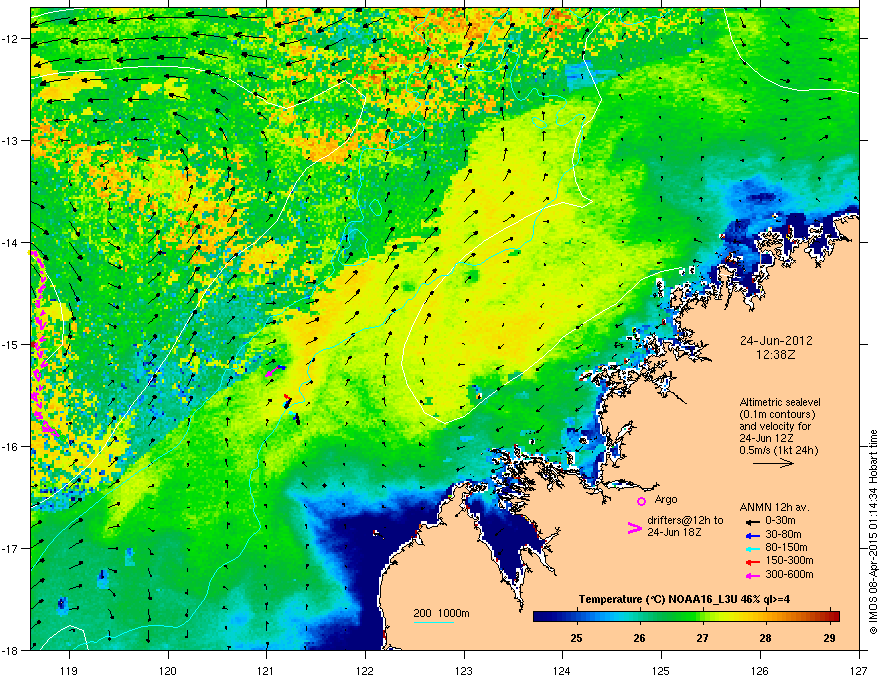Click the latitude axis label '-13'

point(11,140)
